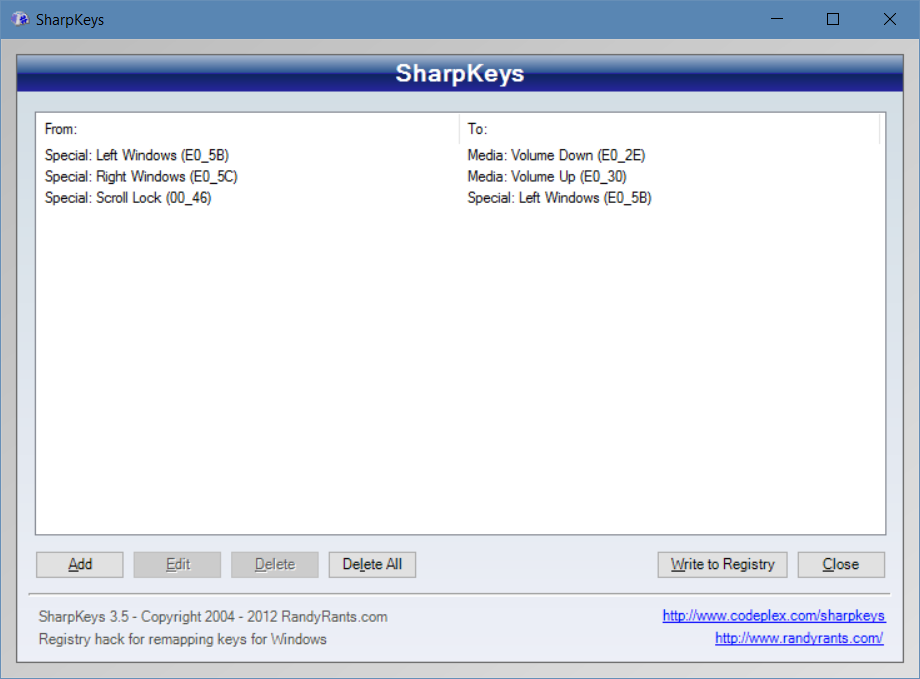Image resolution: width=920 pixels, height=679 pixels.
Task: Click the To-column Left Windows (E0_5B) cell
Action: 559,198
